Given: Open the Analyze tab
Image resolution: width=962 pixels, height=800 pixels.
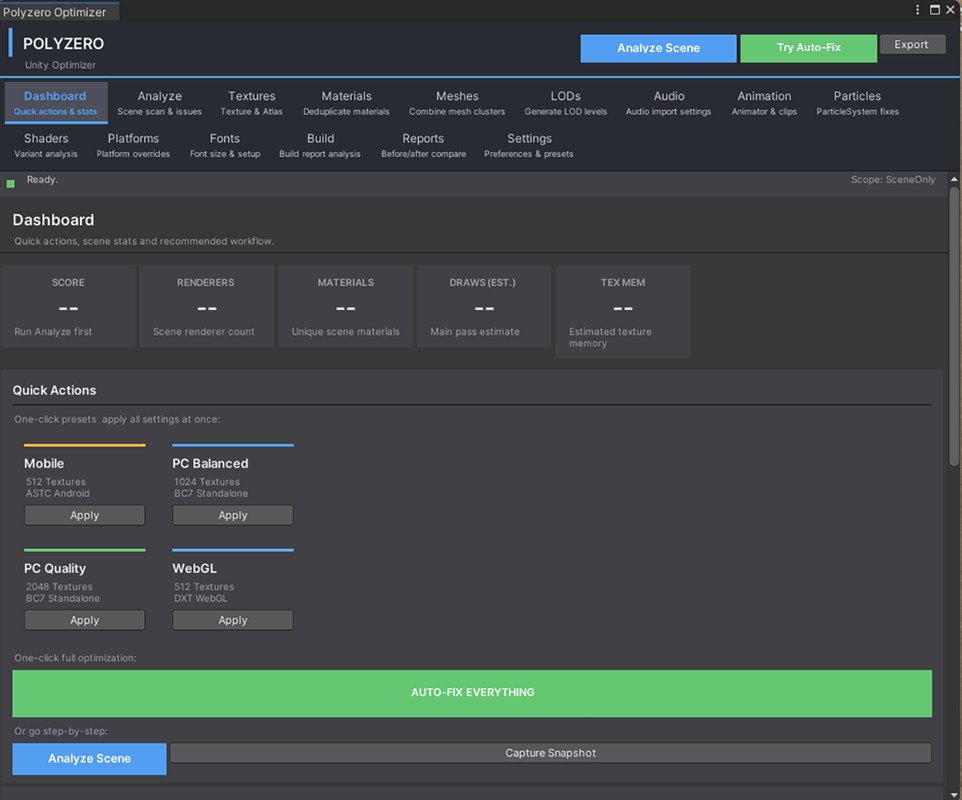Looking at the screenshot, I should coord(160,102).
